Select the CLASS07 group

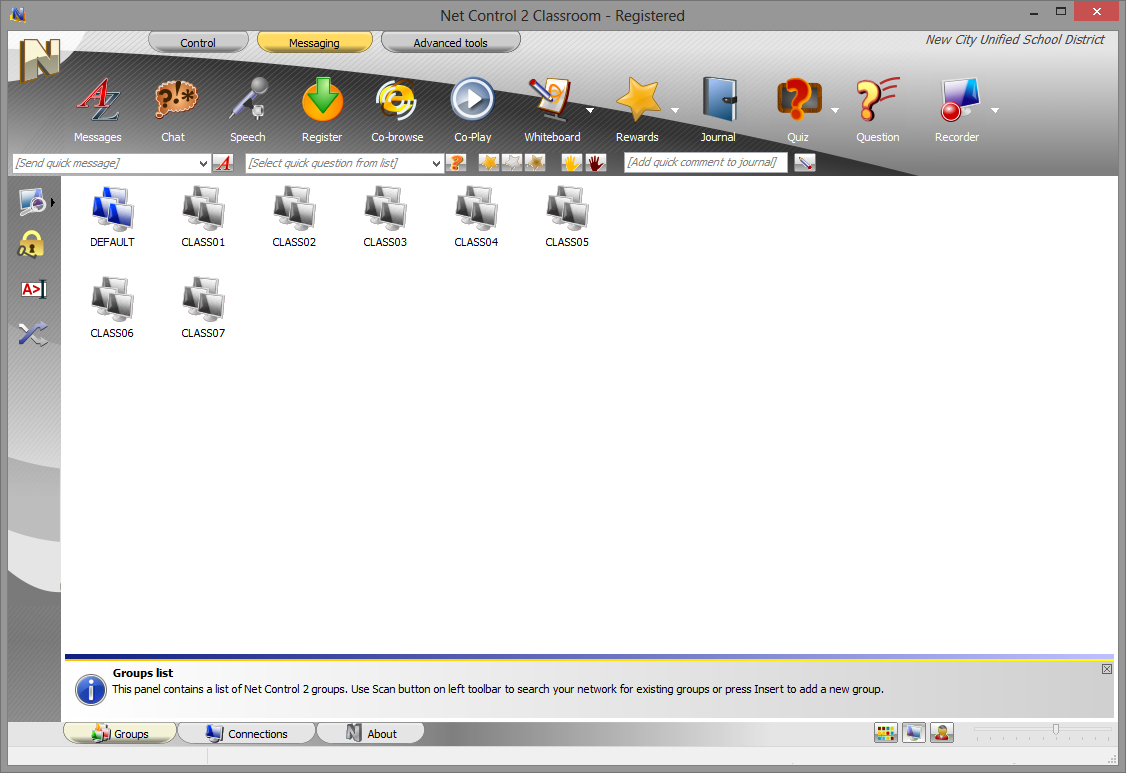click(203, 307)
